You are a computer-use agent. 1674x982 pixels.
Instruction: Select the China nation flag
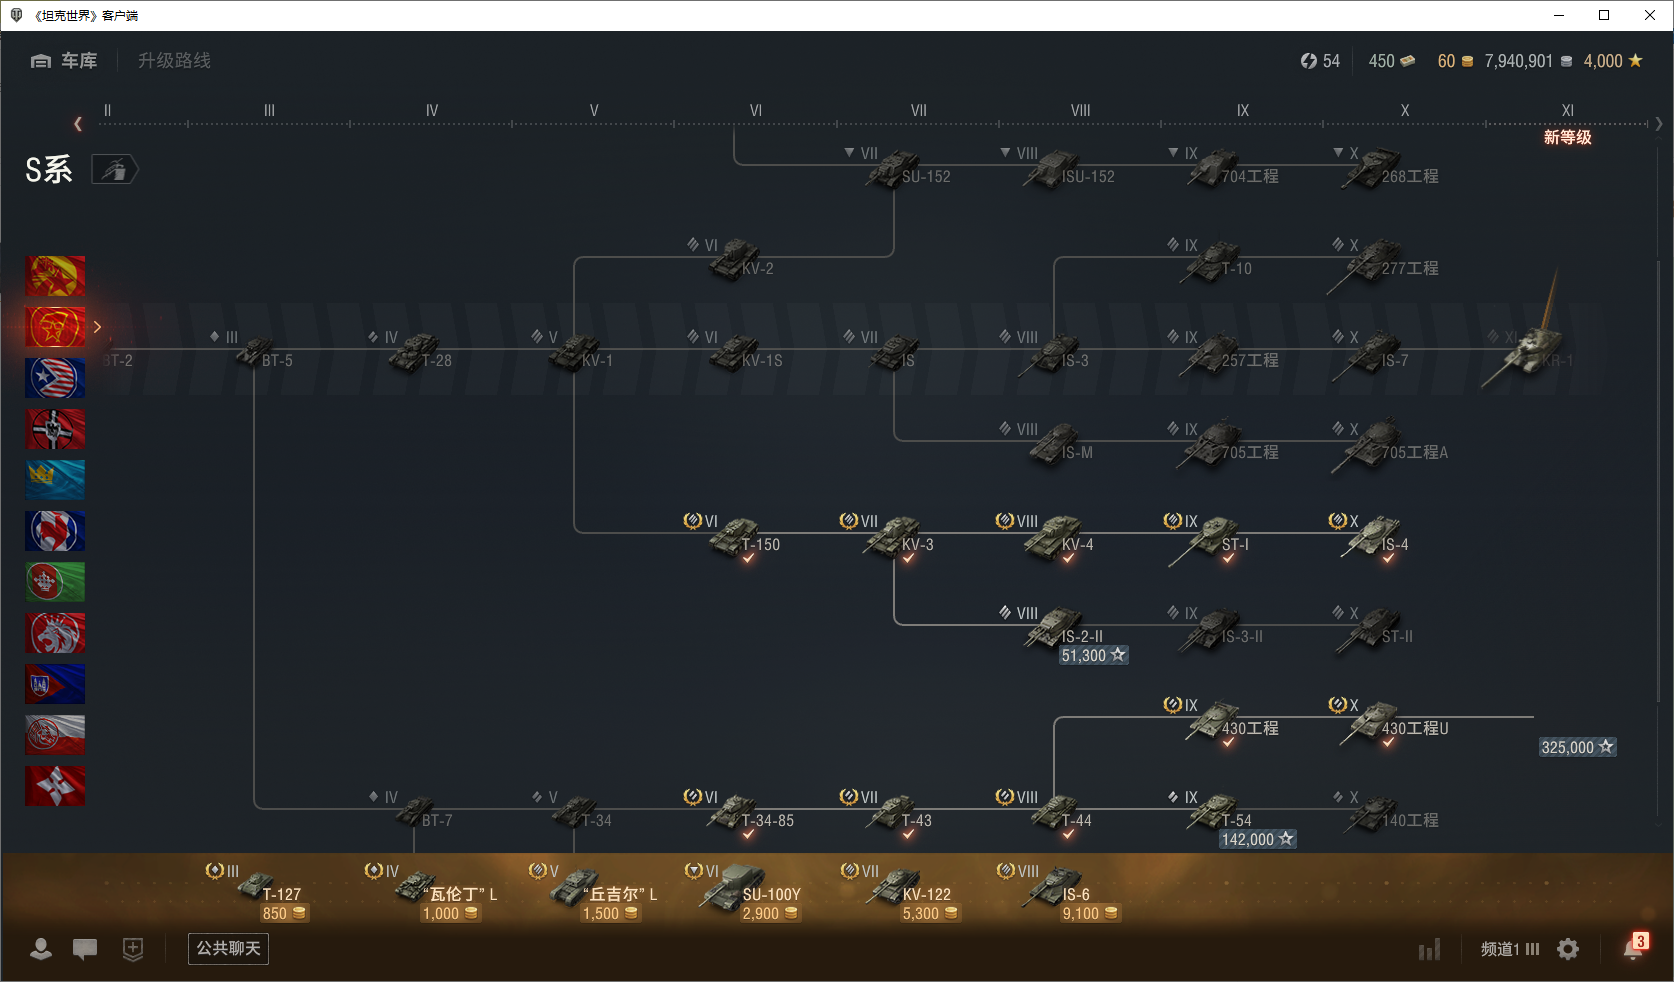click(x=55, y=276)
